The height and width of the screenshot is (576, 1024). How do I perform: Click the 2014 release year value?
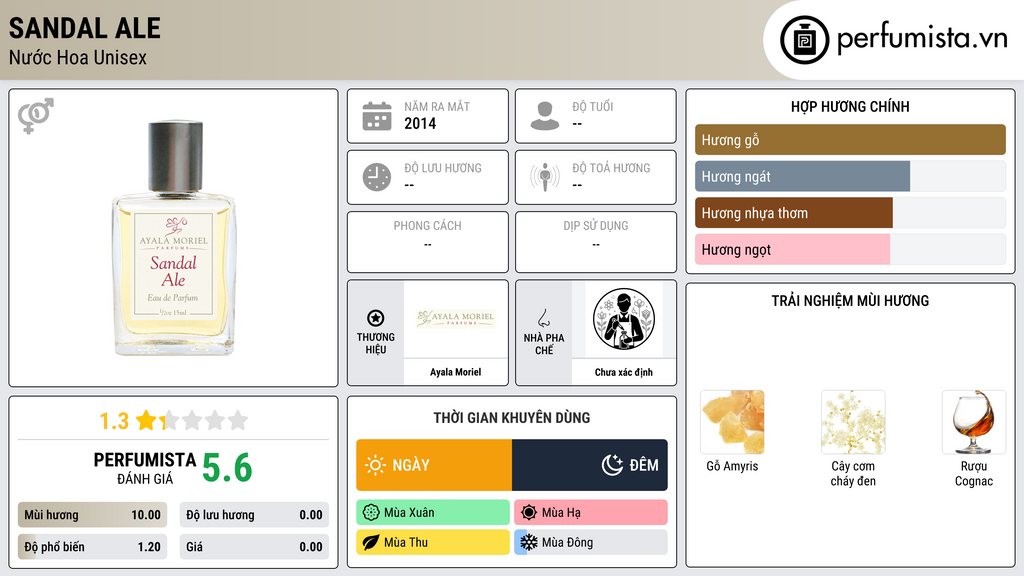tap(420, 123)
